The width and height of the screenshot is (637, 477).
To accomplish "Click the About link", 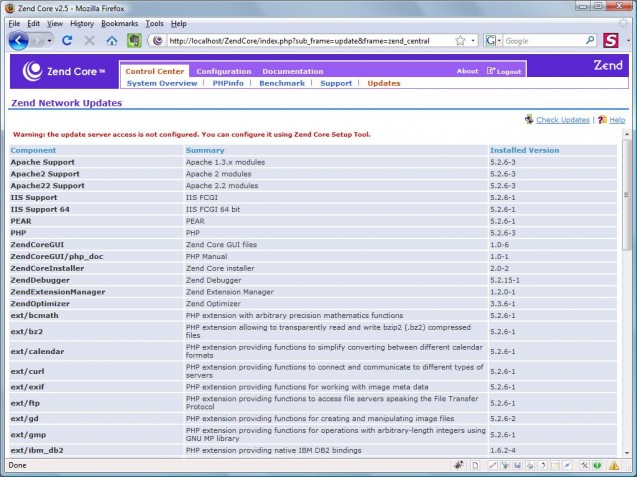I will (467, 71).
